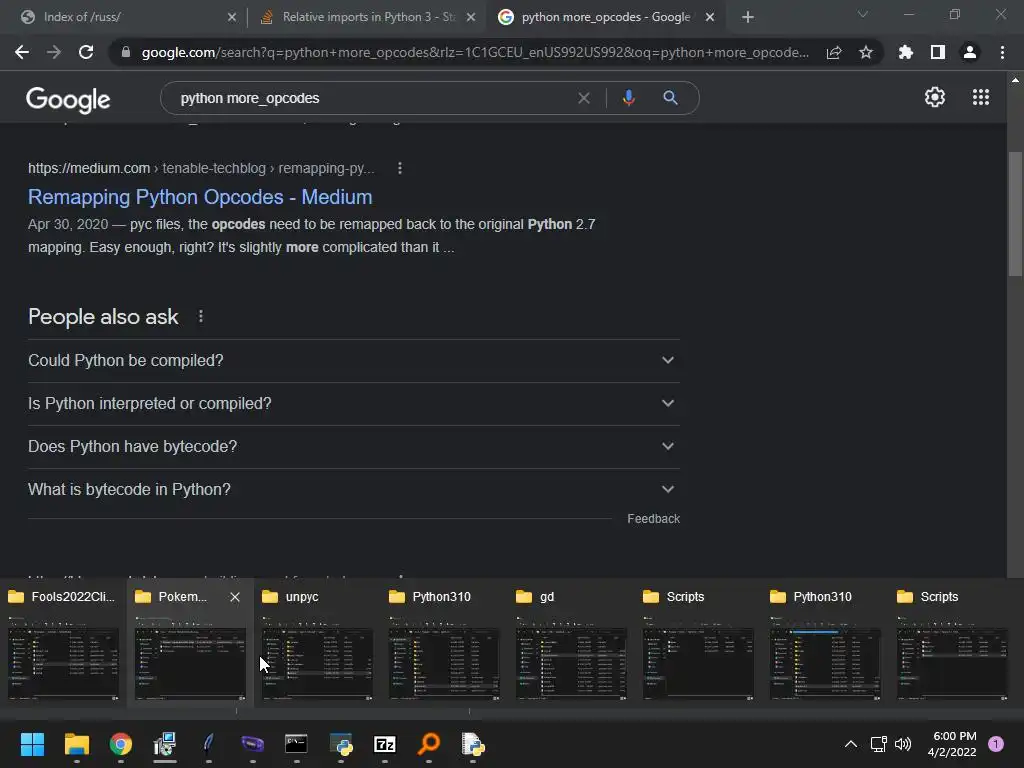The height and width of the screenshot is (768, 1024).
Task: Click the Feedback link
Action: pyautogui.click(x=654, y=519)
